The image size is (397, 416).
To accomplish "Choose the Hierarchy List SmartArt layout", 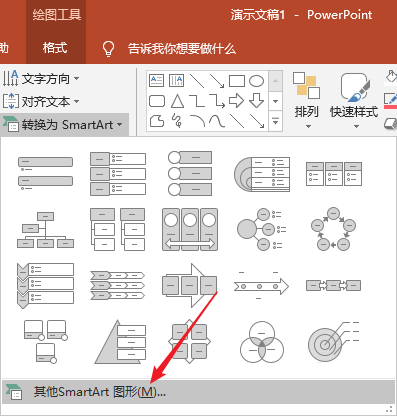I will pyautogui.click(x=118, y=230).
